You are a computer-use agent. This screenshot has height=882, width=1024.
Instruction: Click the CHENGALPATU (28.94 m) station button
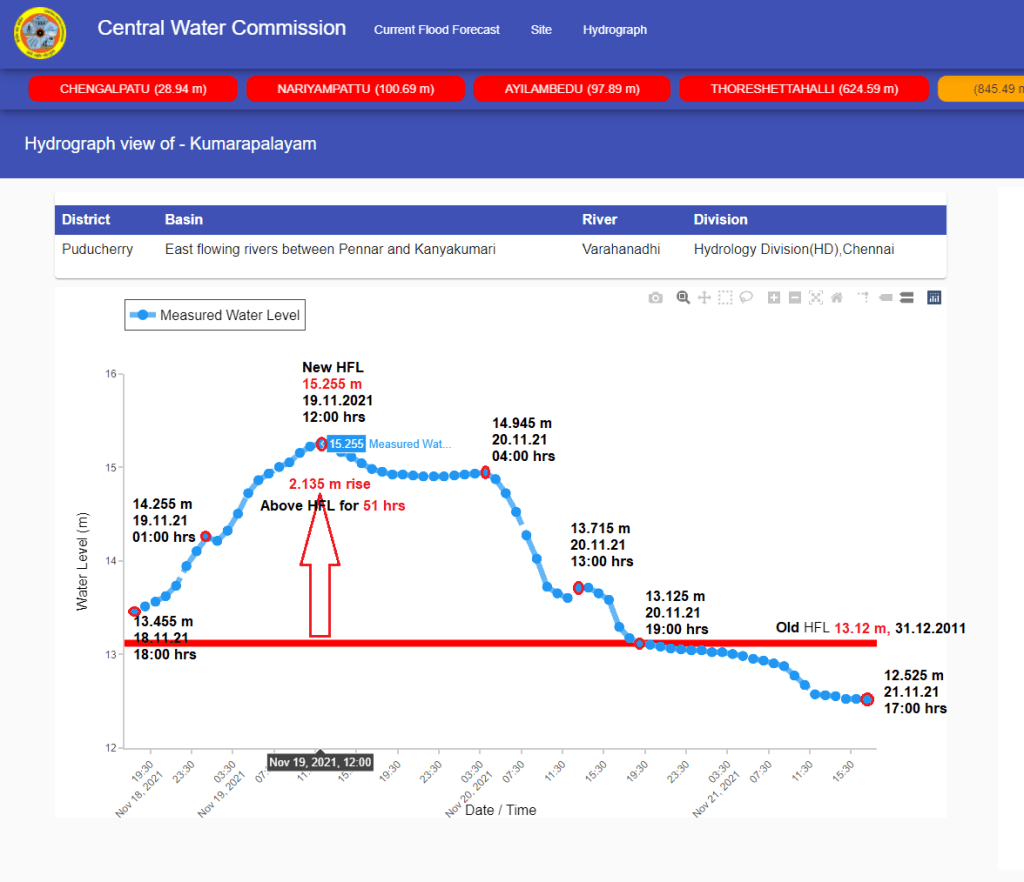click(x=133, y=89)
